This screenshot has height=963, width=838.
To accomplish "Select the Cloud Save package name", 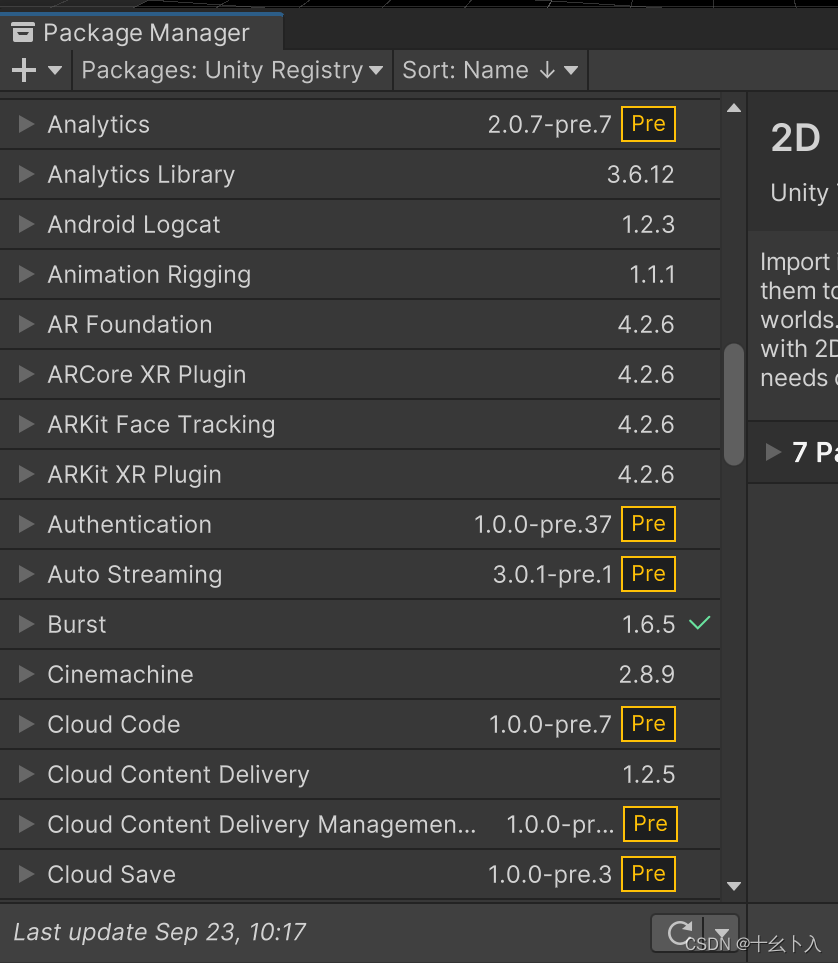I will [112, 875].
